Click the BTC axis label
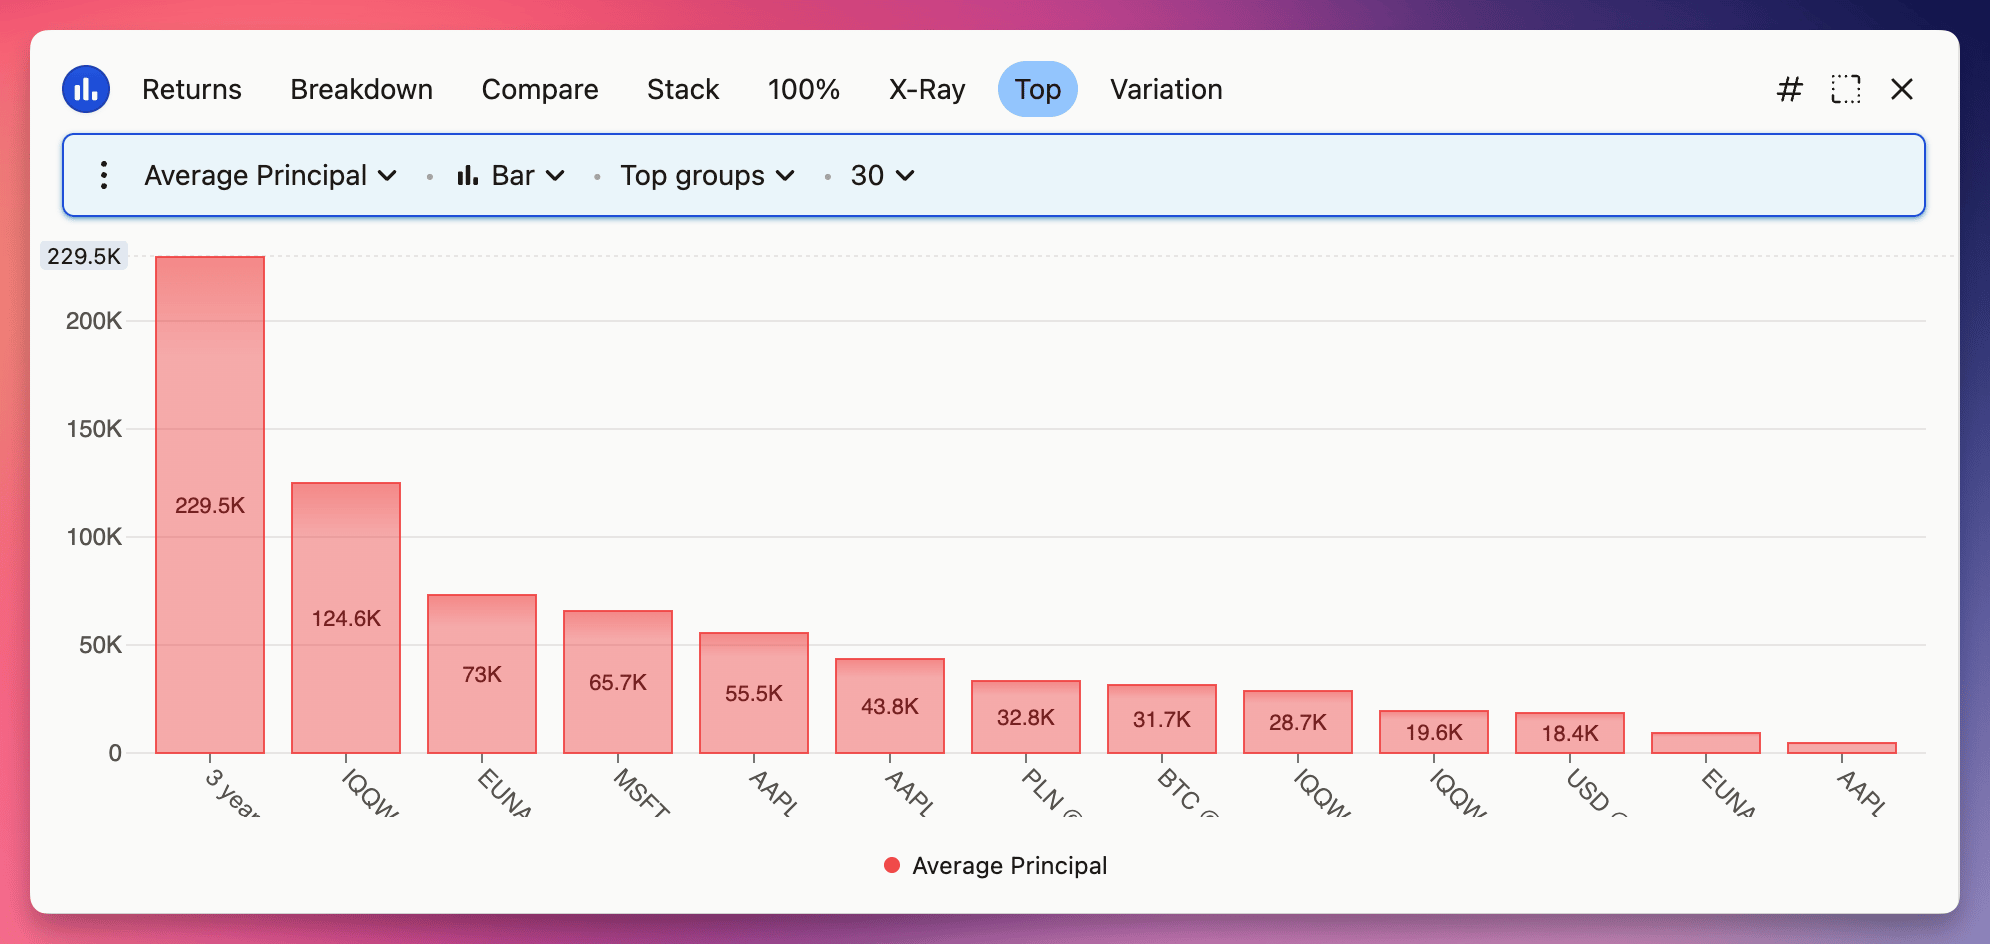This screenshot has height=944, width=1990. coord(1188,792)
